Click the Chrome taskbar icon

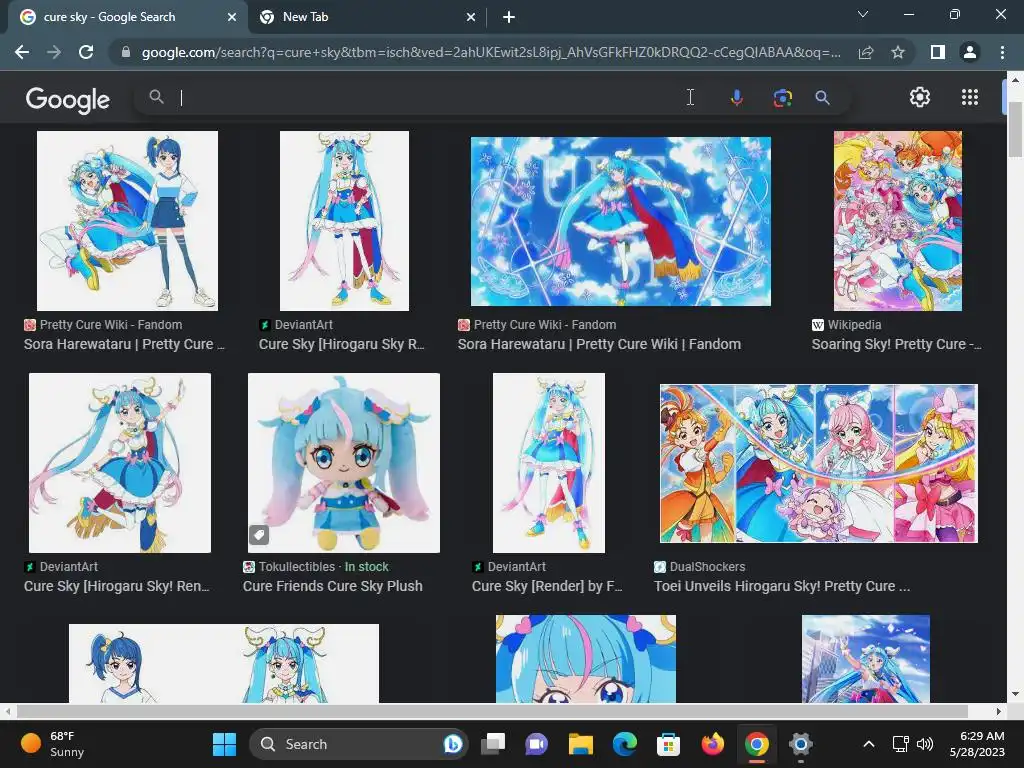pyautogui.click(x=756, y=744)
